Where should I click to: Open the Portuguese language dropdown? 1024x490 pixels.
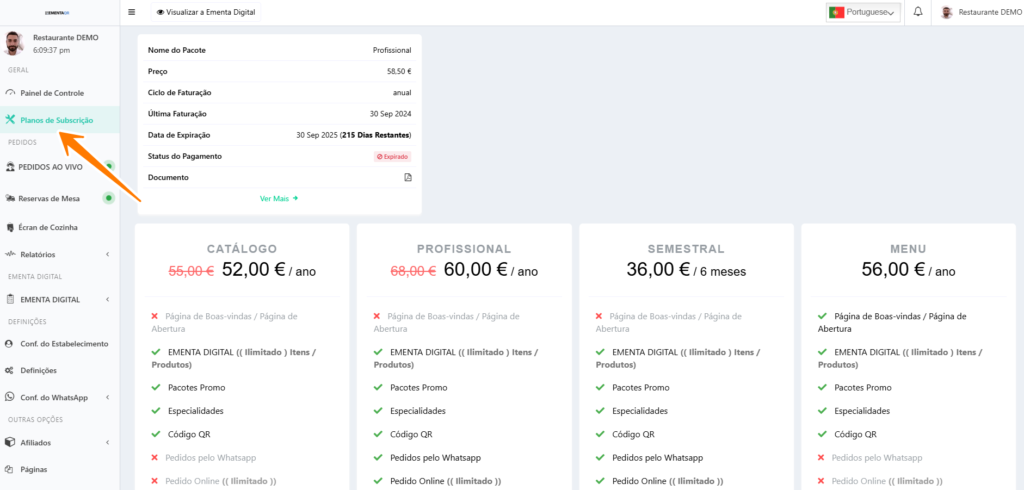coord(862,12)
